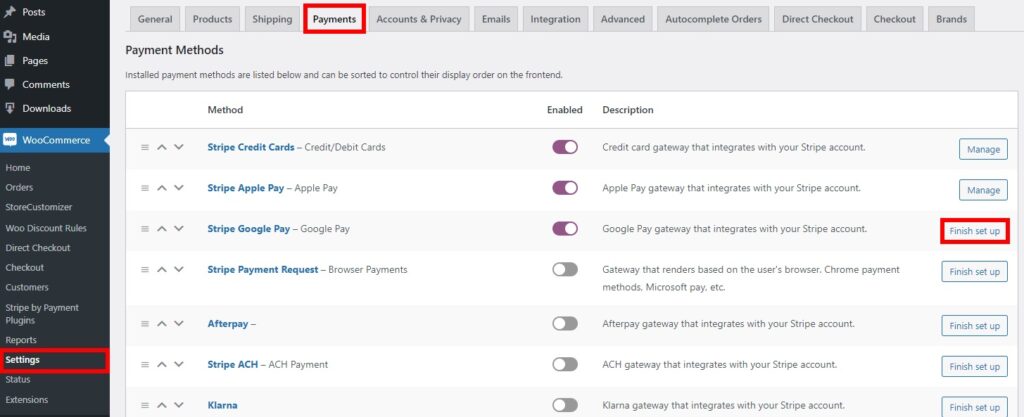Viewport: 1024px width, 417px height.
Task: Click Finish set up for Stripe ACH
Action: [974, 366]
